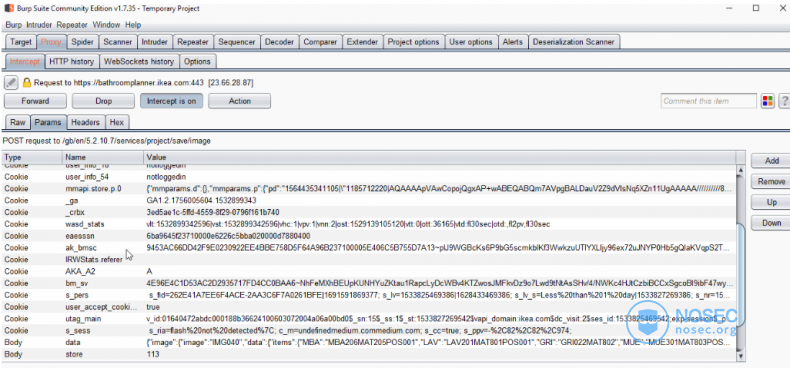Image resolution: width=790 pixels, height=368 pixels.
Task: Click the Add parameter button
Action: [771, 161]
